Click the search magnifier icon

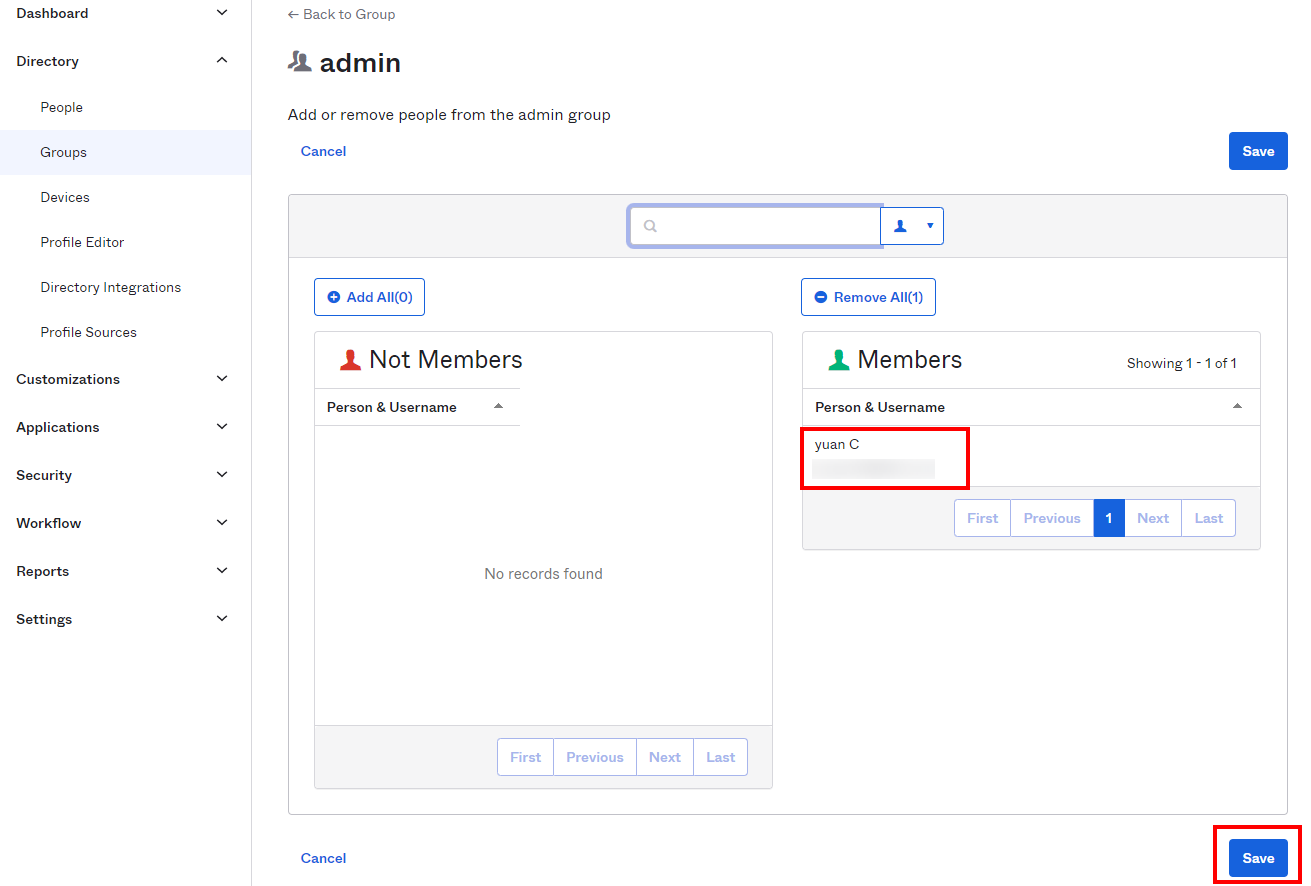650,226
